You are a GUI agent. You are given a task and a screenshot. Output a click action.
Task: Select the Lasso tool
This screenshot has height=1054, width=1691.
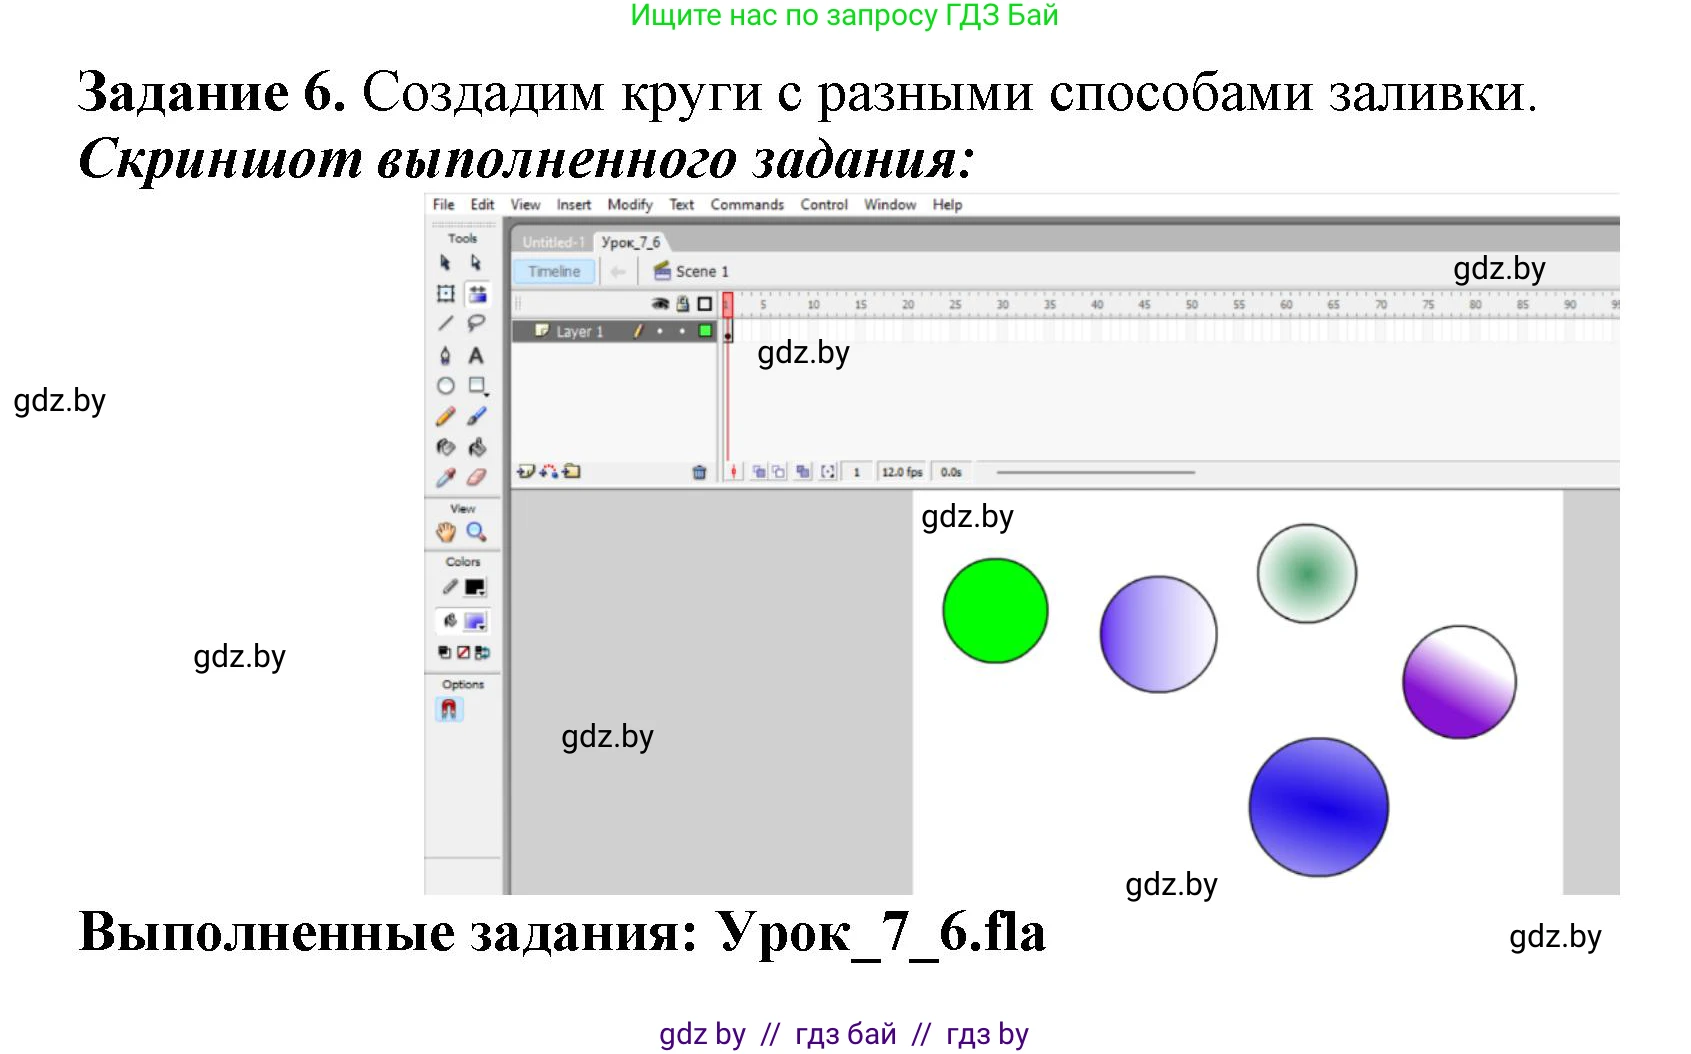[x=477, y=322]
